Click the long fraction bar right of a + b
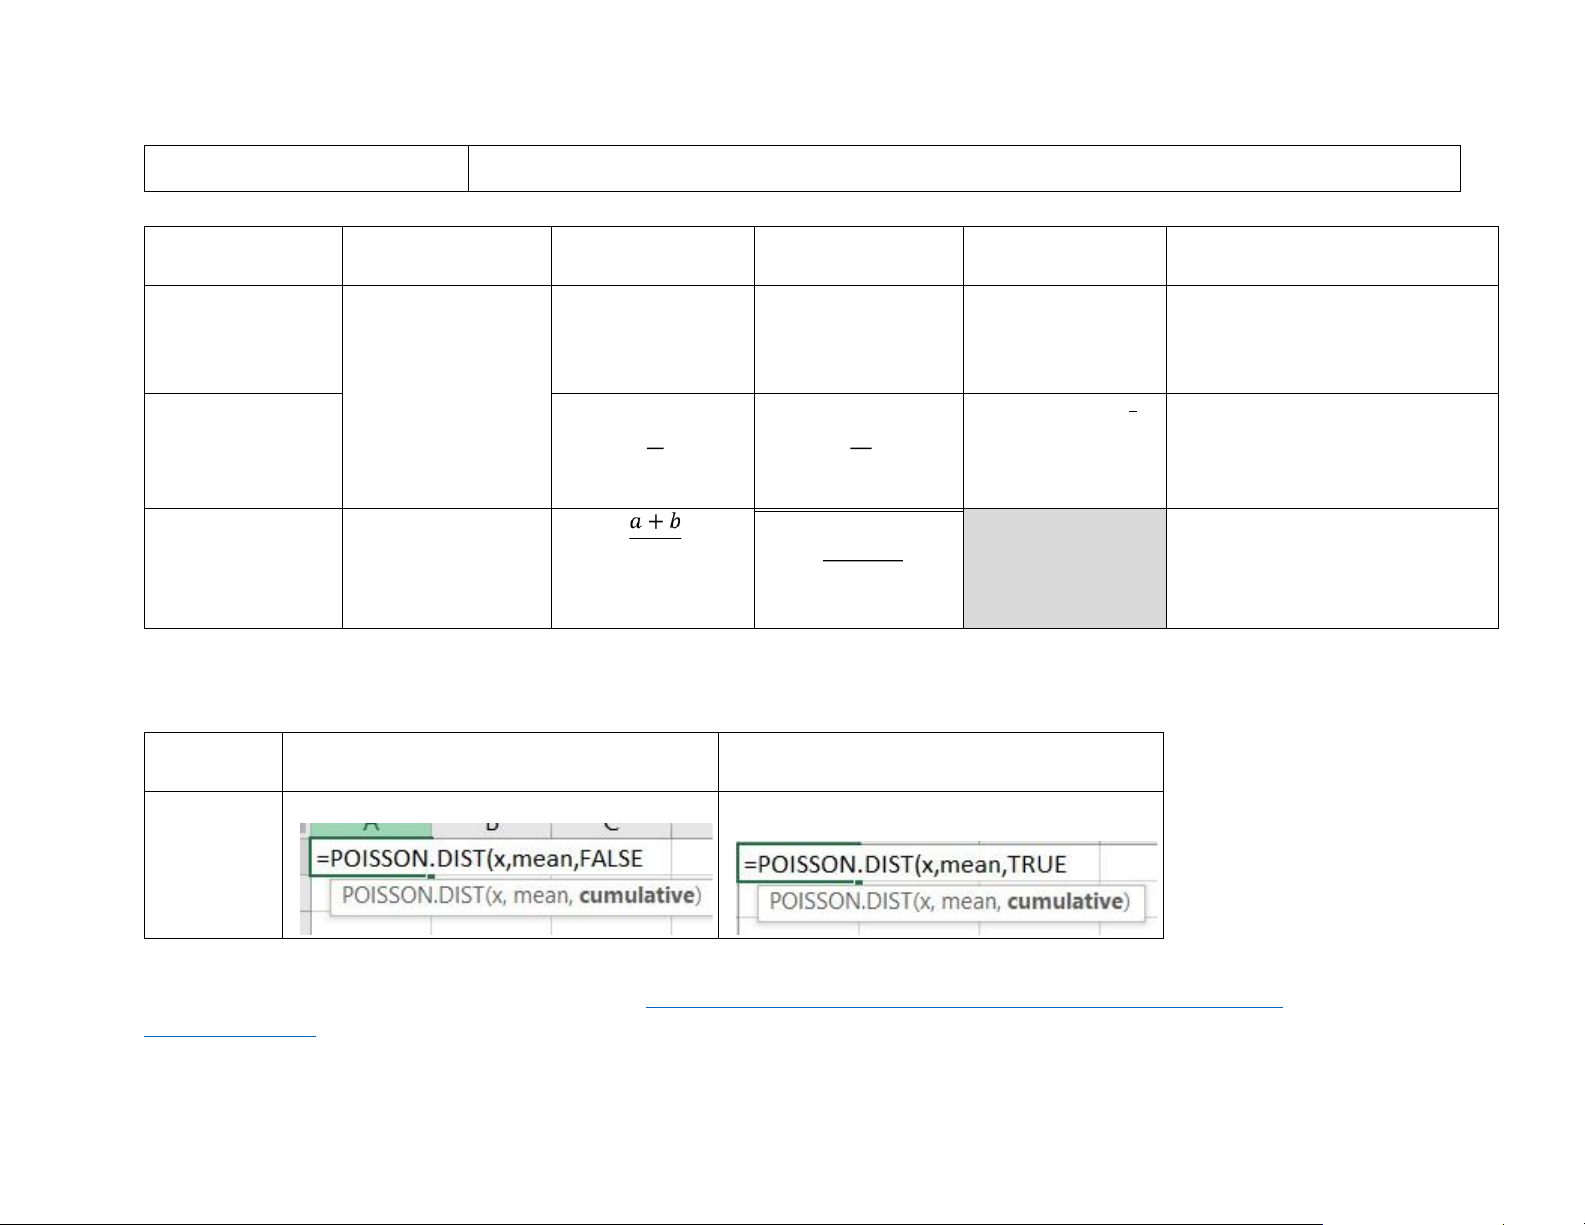Screen dimensions: 1585x1225 point(862,560)
